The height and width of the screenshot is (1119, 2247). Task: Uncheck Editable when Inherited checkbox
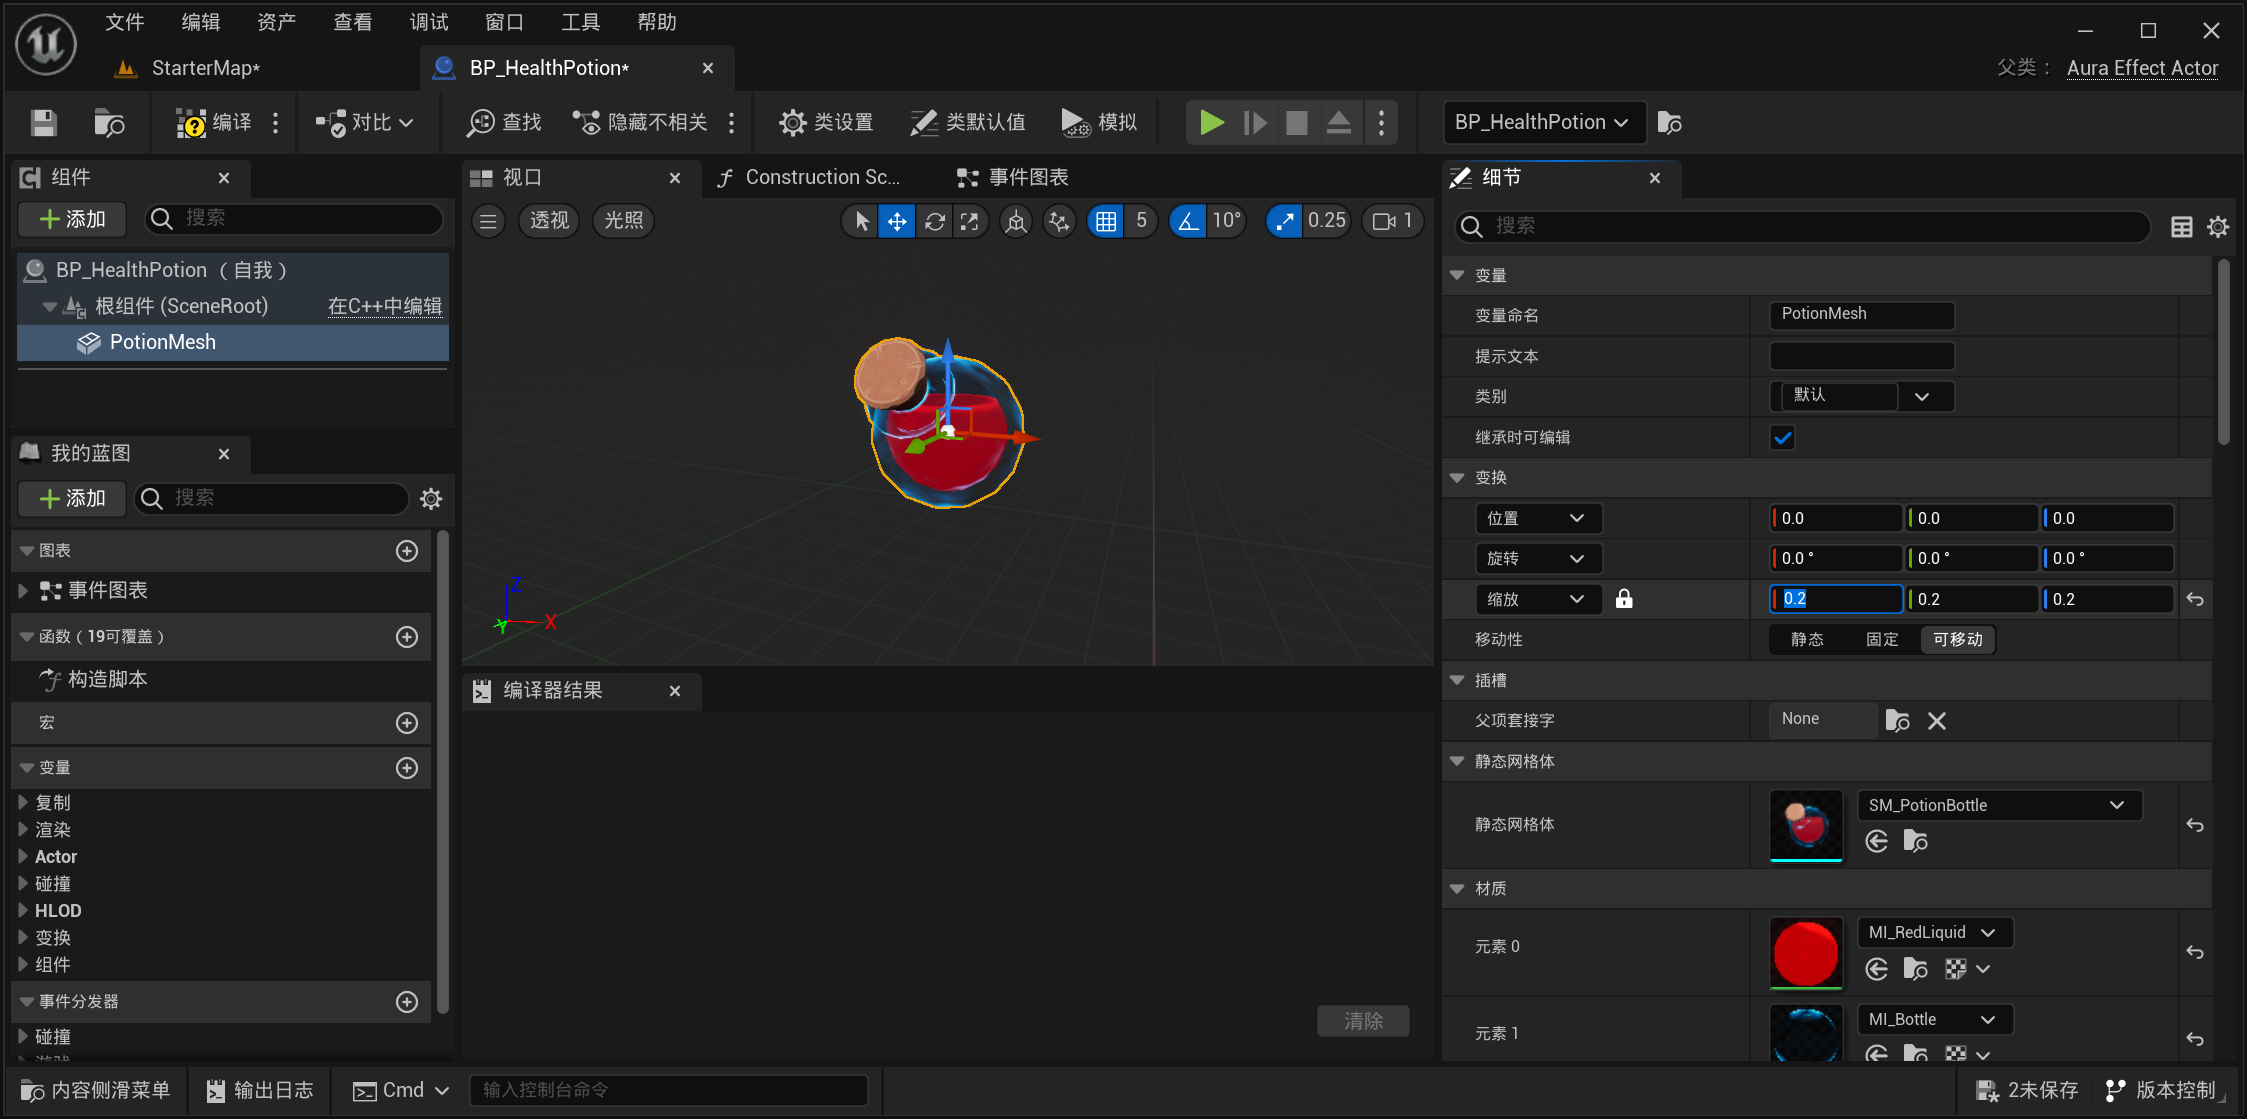(x=1782, y=437)
